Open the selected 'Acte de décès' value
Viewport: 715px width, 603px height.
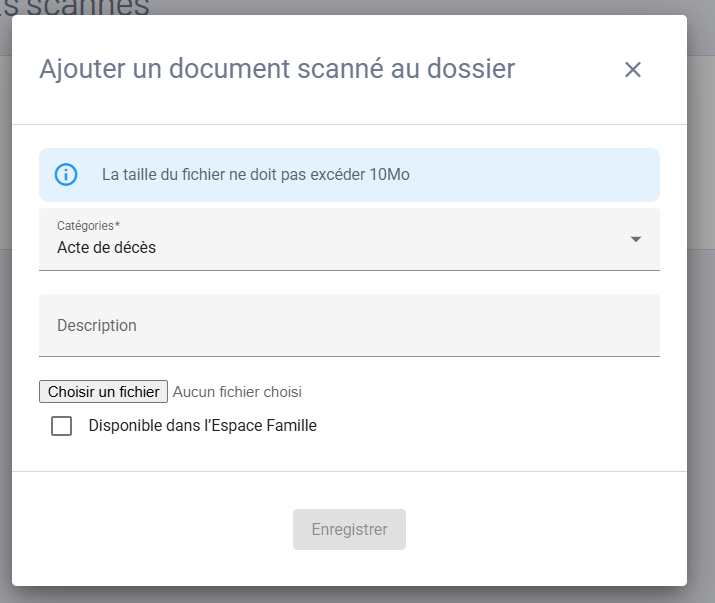pyautogui.click(x=107, y=247)
